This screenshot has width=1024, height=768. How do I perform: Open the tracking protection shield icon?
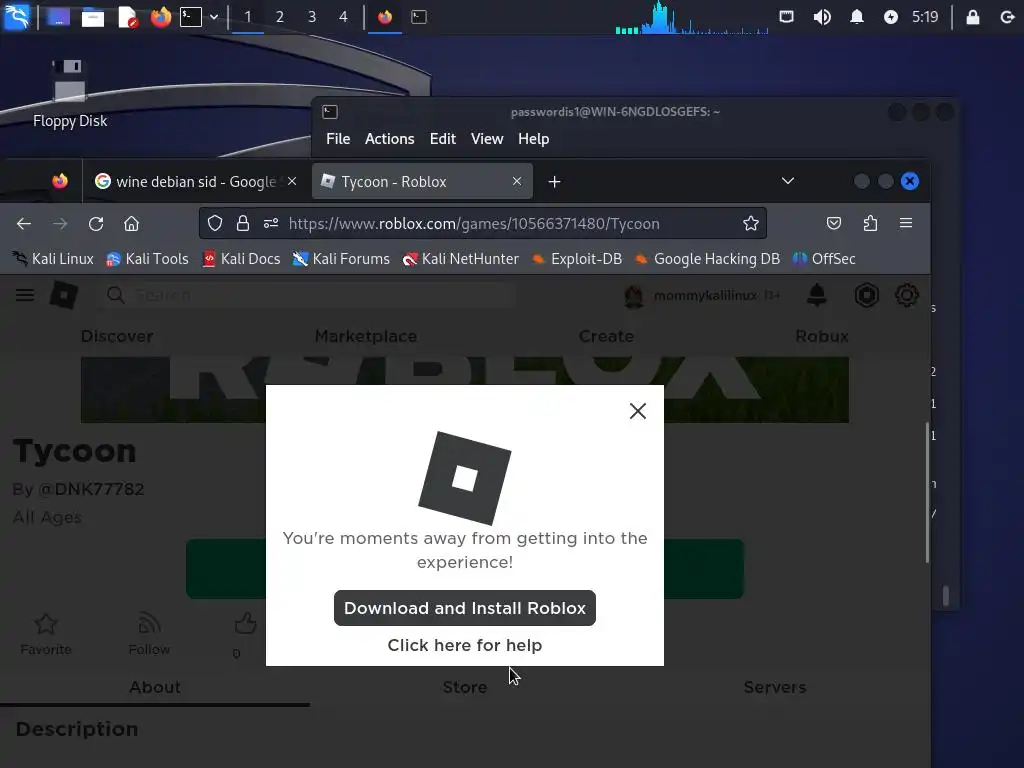tap(215, 224)
